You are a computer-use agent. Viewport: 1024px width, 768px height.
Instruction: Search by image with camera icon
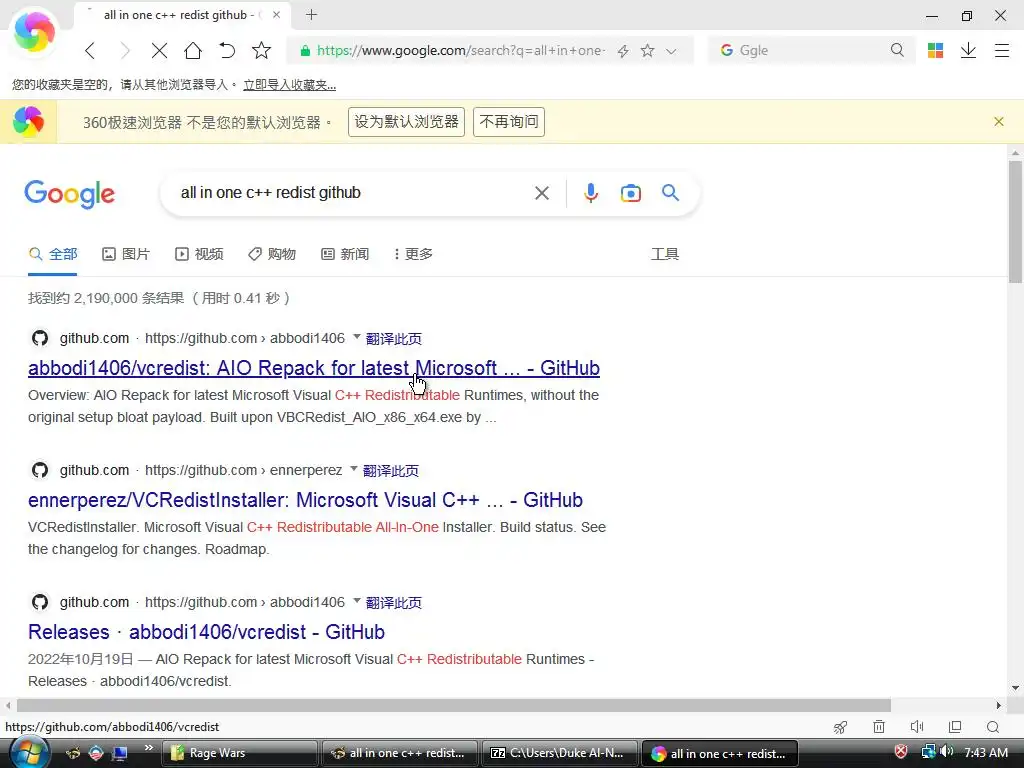pos(630,193)
